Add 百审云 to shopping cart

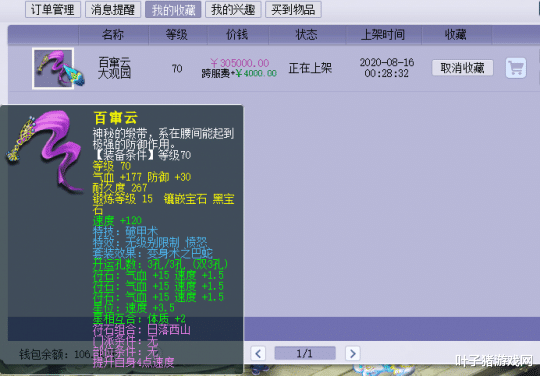click(x=516, y=68)
